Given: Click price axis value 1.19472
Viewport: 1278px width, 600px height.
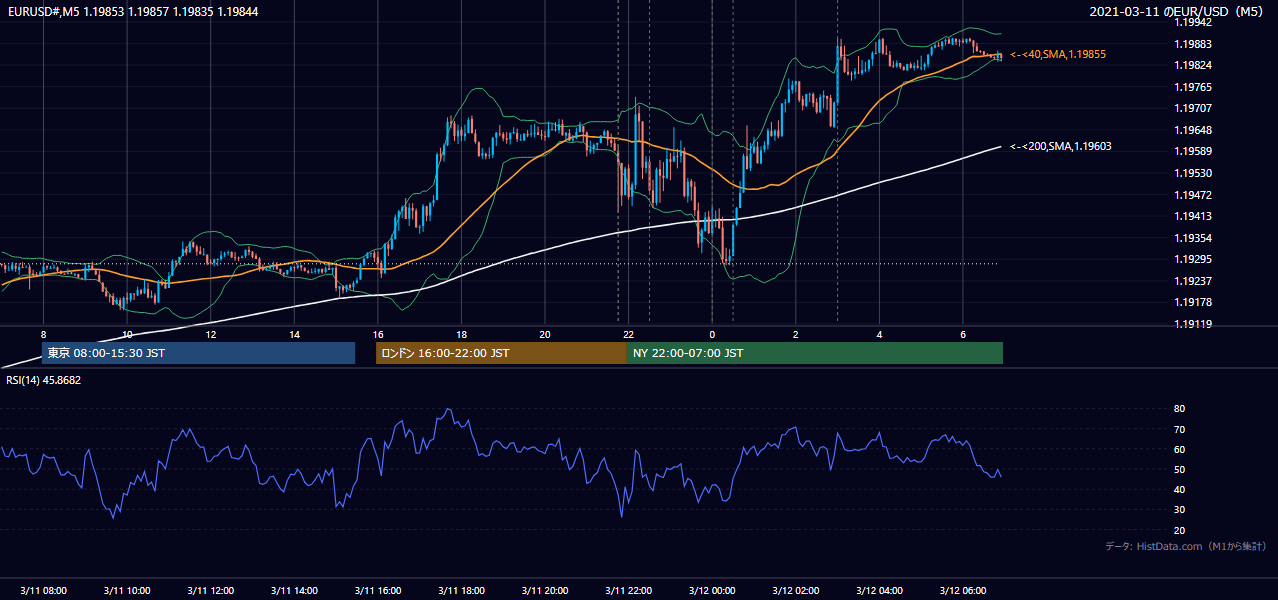Looking at the screenshot, I should [x=1193, y=195].
